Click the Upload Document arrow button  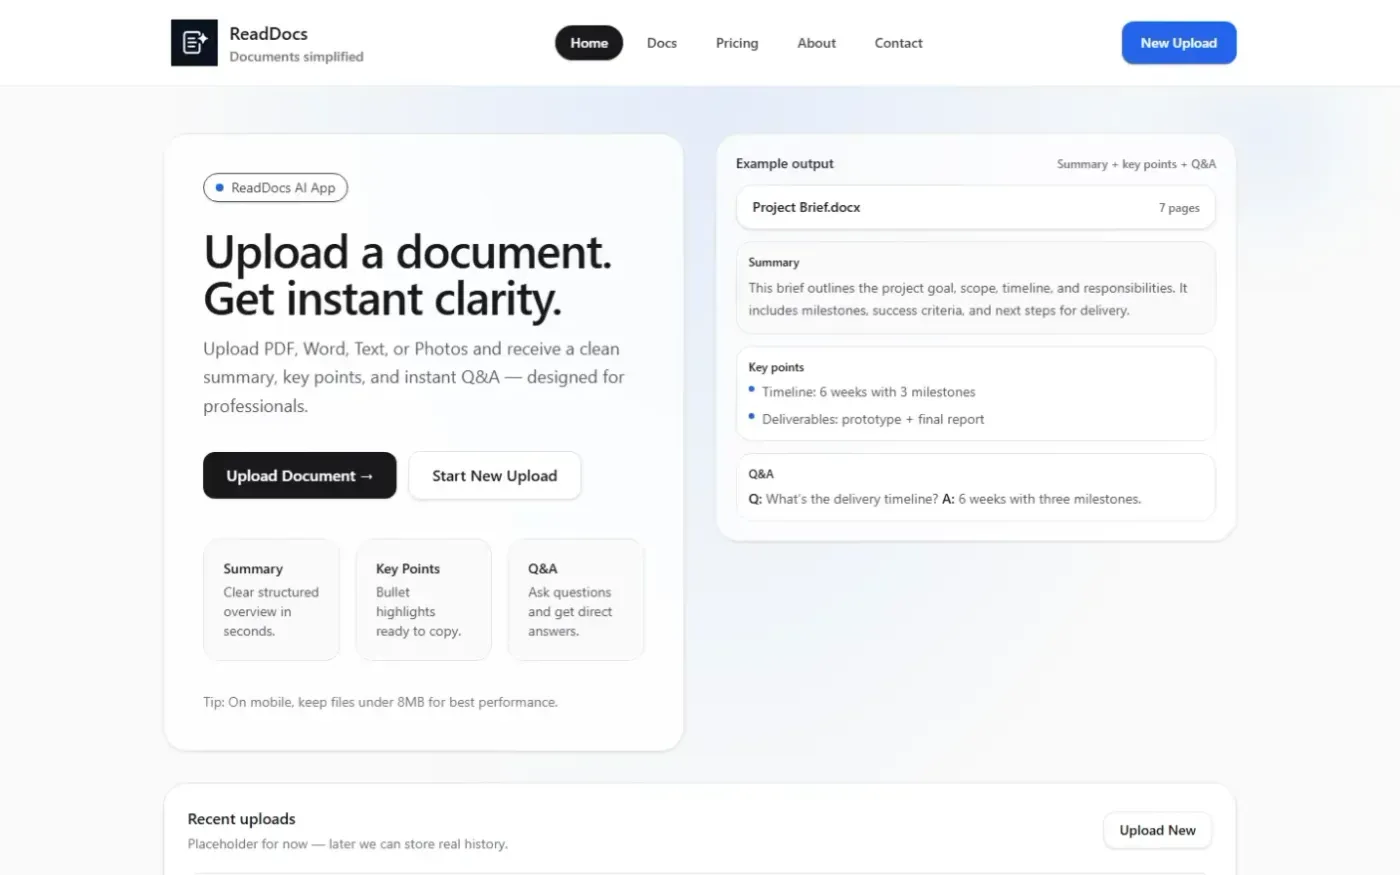pyautogui.click(x=300, y=475)
